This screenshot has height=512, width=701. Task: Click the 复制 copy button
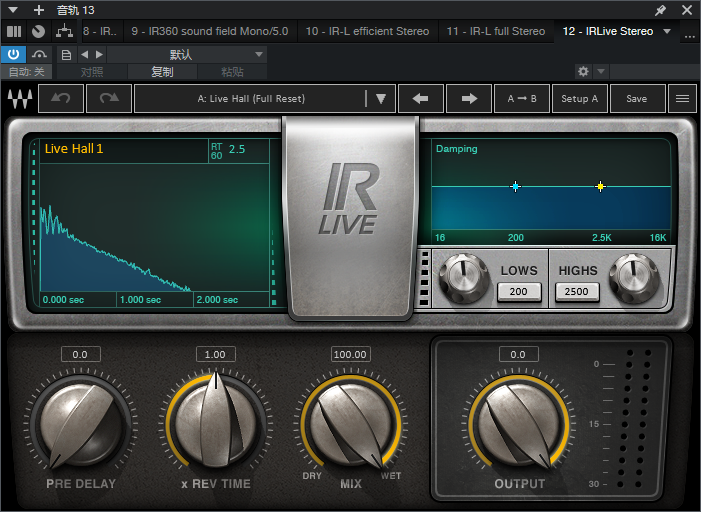[x=162, y=72]
